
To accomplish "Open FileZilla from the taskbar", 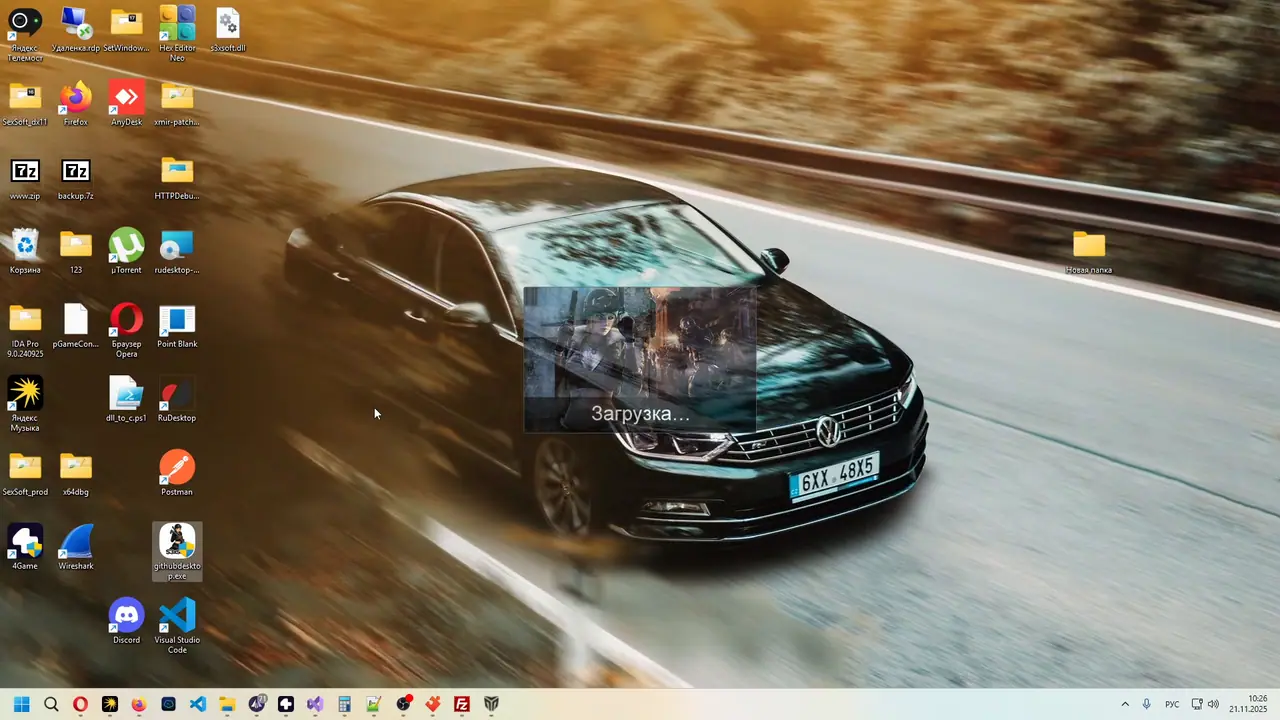I will pos(462,704).
